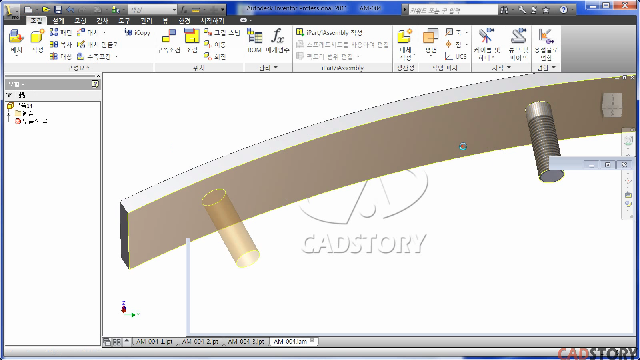Click the Help question mark icon
The width and height of the screenshot is (640, 360).
click(x=564, y=9)
